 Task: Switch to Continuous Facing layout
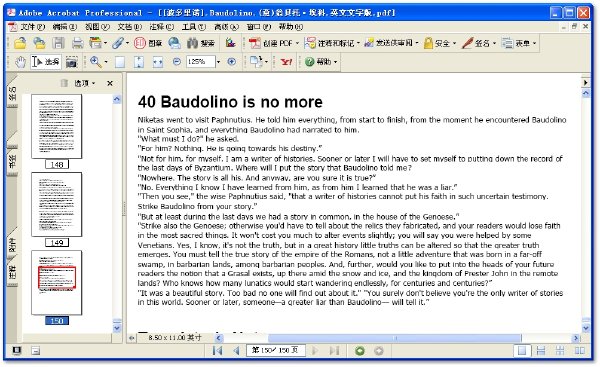point(560,351)
